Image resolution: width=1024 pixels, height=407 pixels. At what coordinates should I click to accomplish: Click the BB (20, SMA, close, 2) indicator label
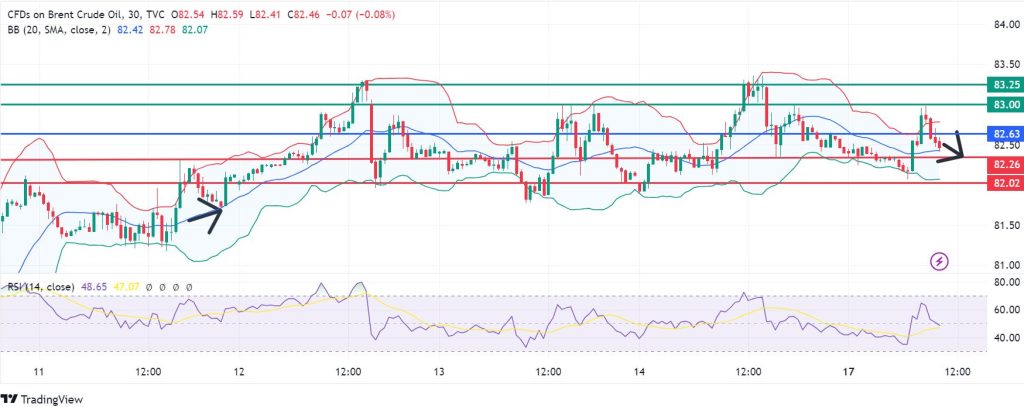(x=57, y=29)
